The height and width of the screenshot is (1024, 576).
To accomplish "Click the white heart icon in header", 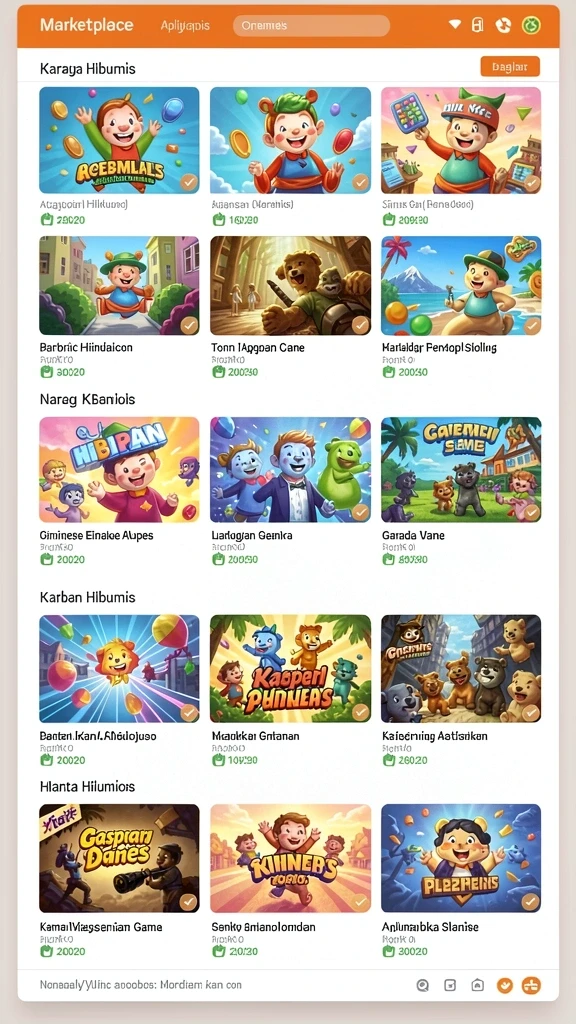I will point(455,25).
